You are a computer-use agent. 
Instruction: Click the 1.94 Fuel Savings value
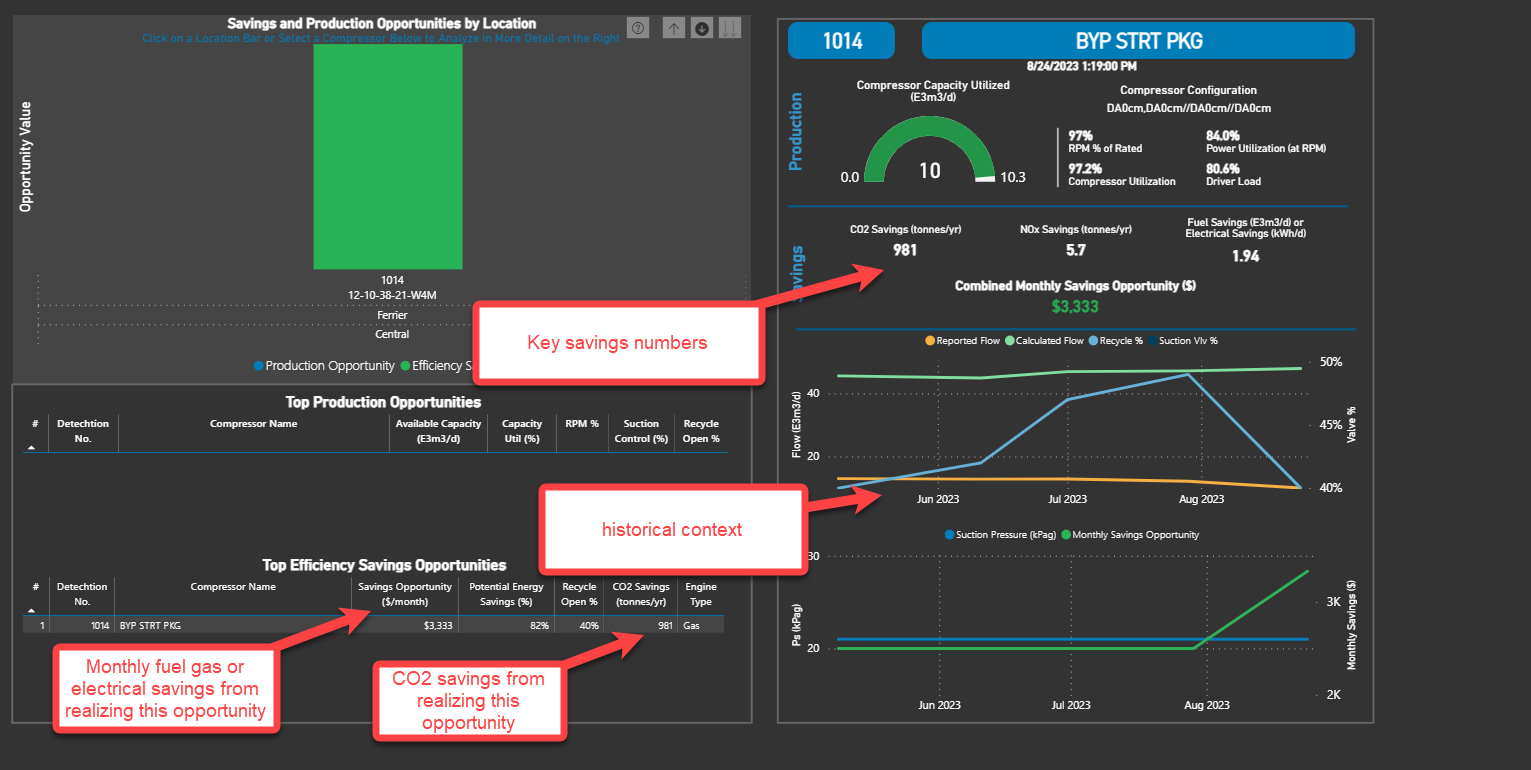1245,256
